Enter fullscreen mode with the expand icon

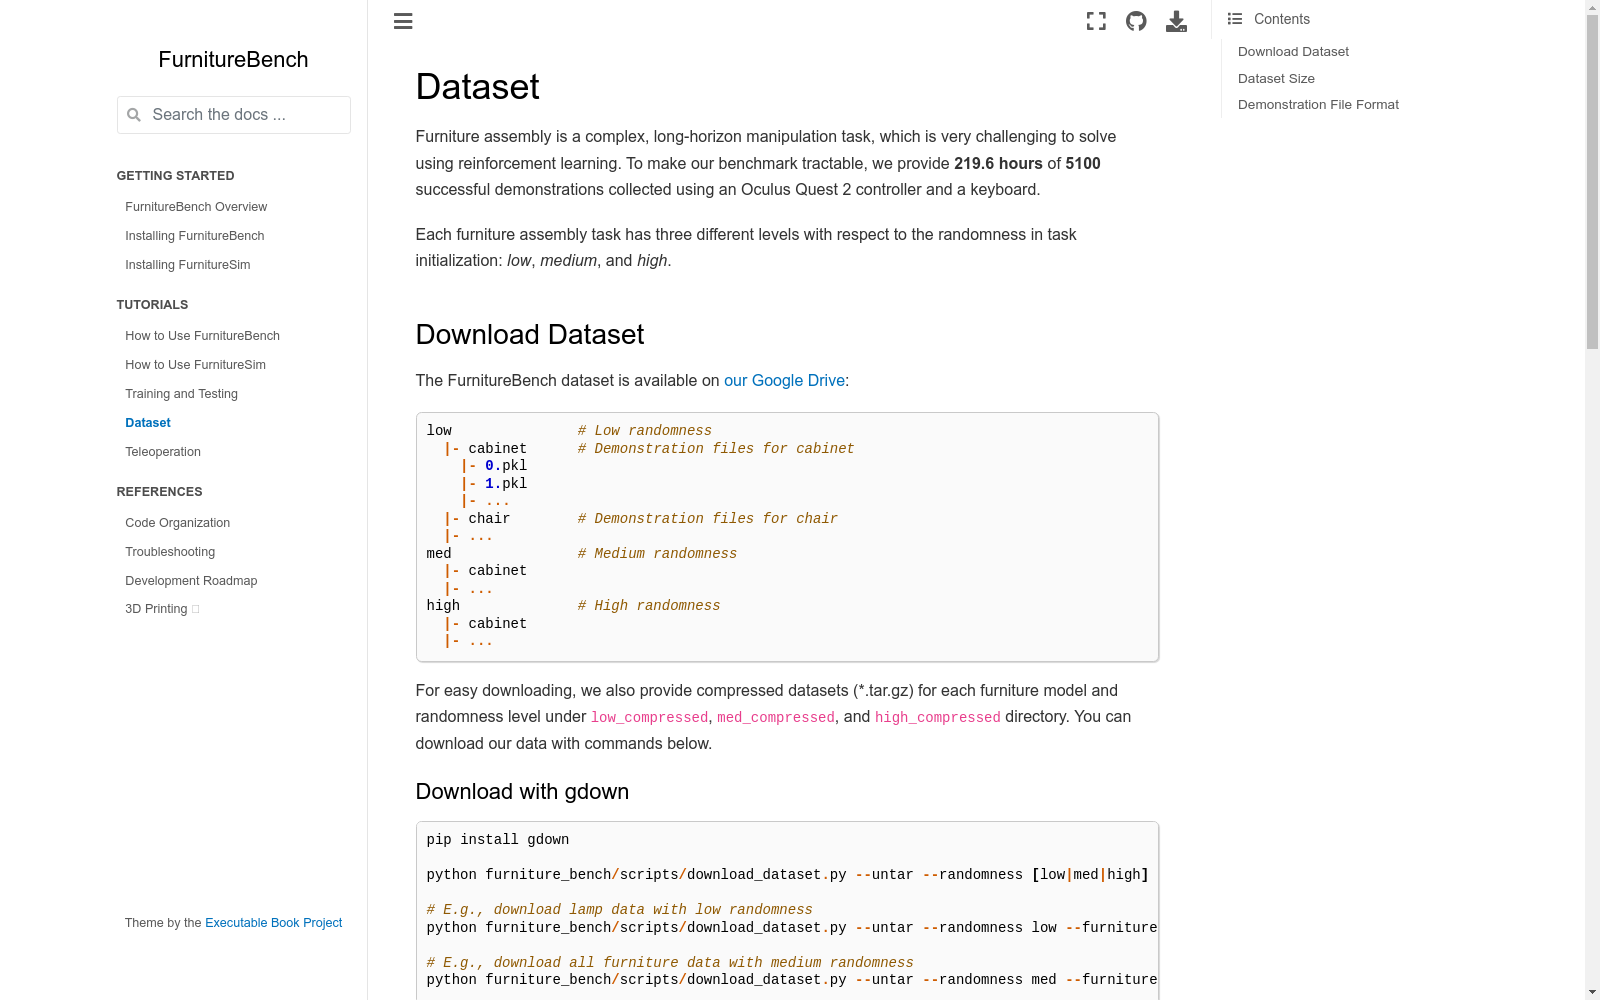coord(1096,21)
